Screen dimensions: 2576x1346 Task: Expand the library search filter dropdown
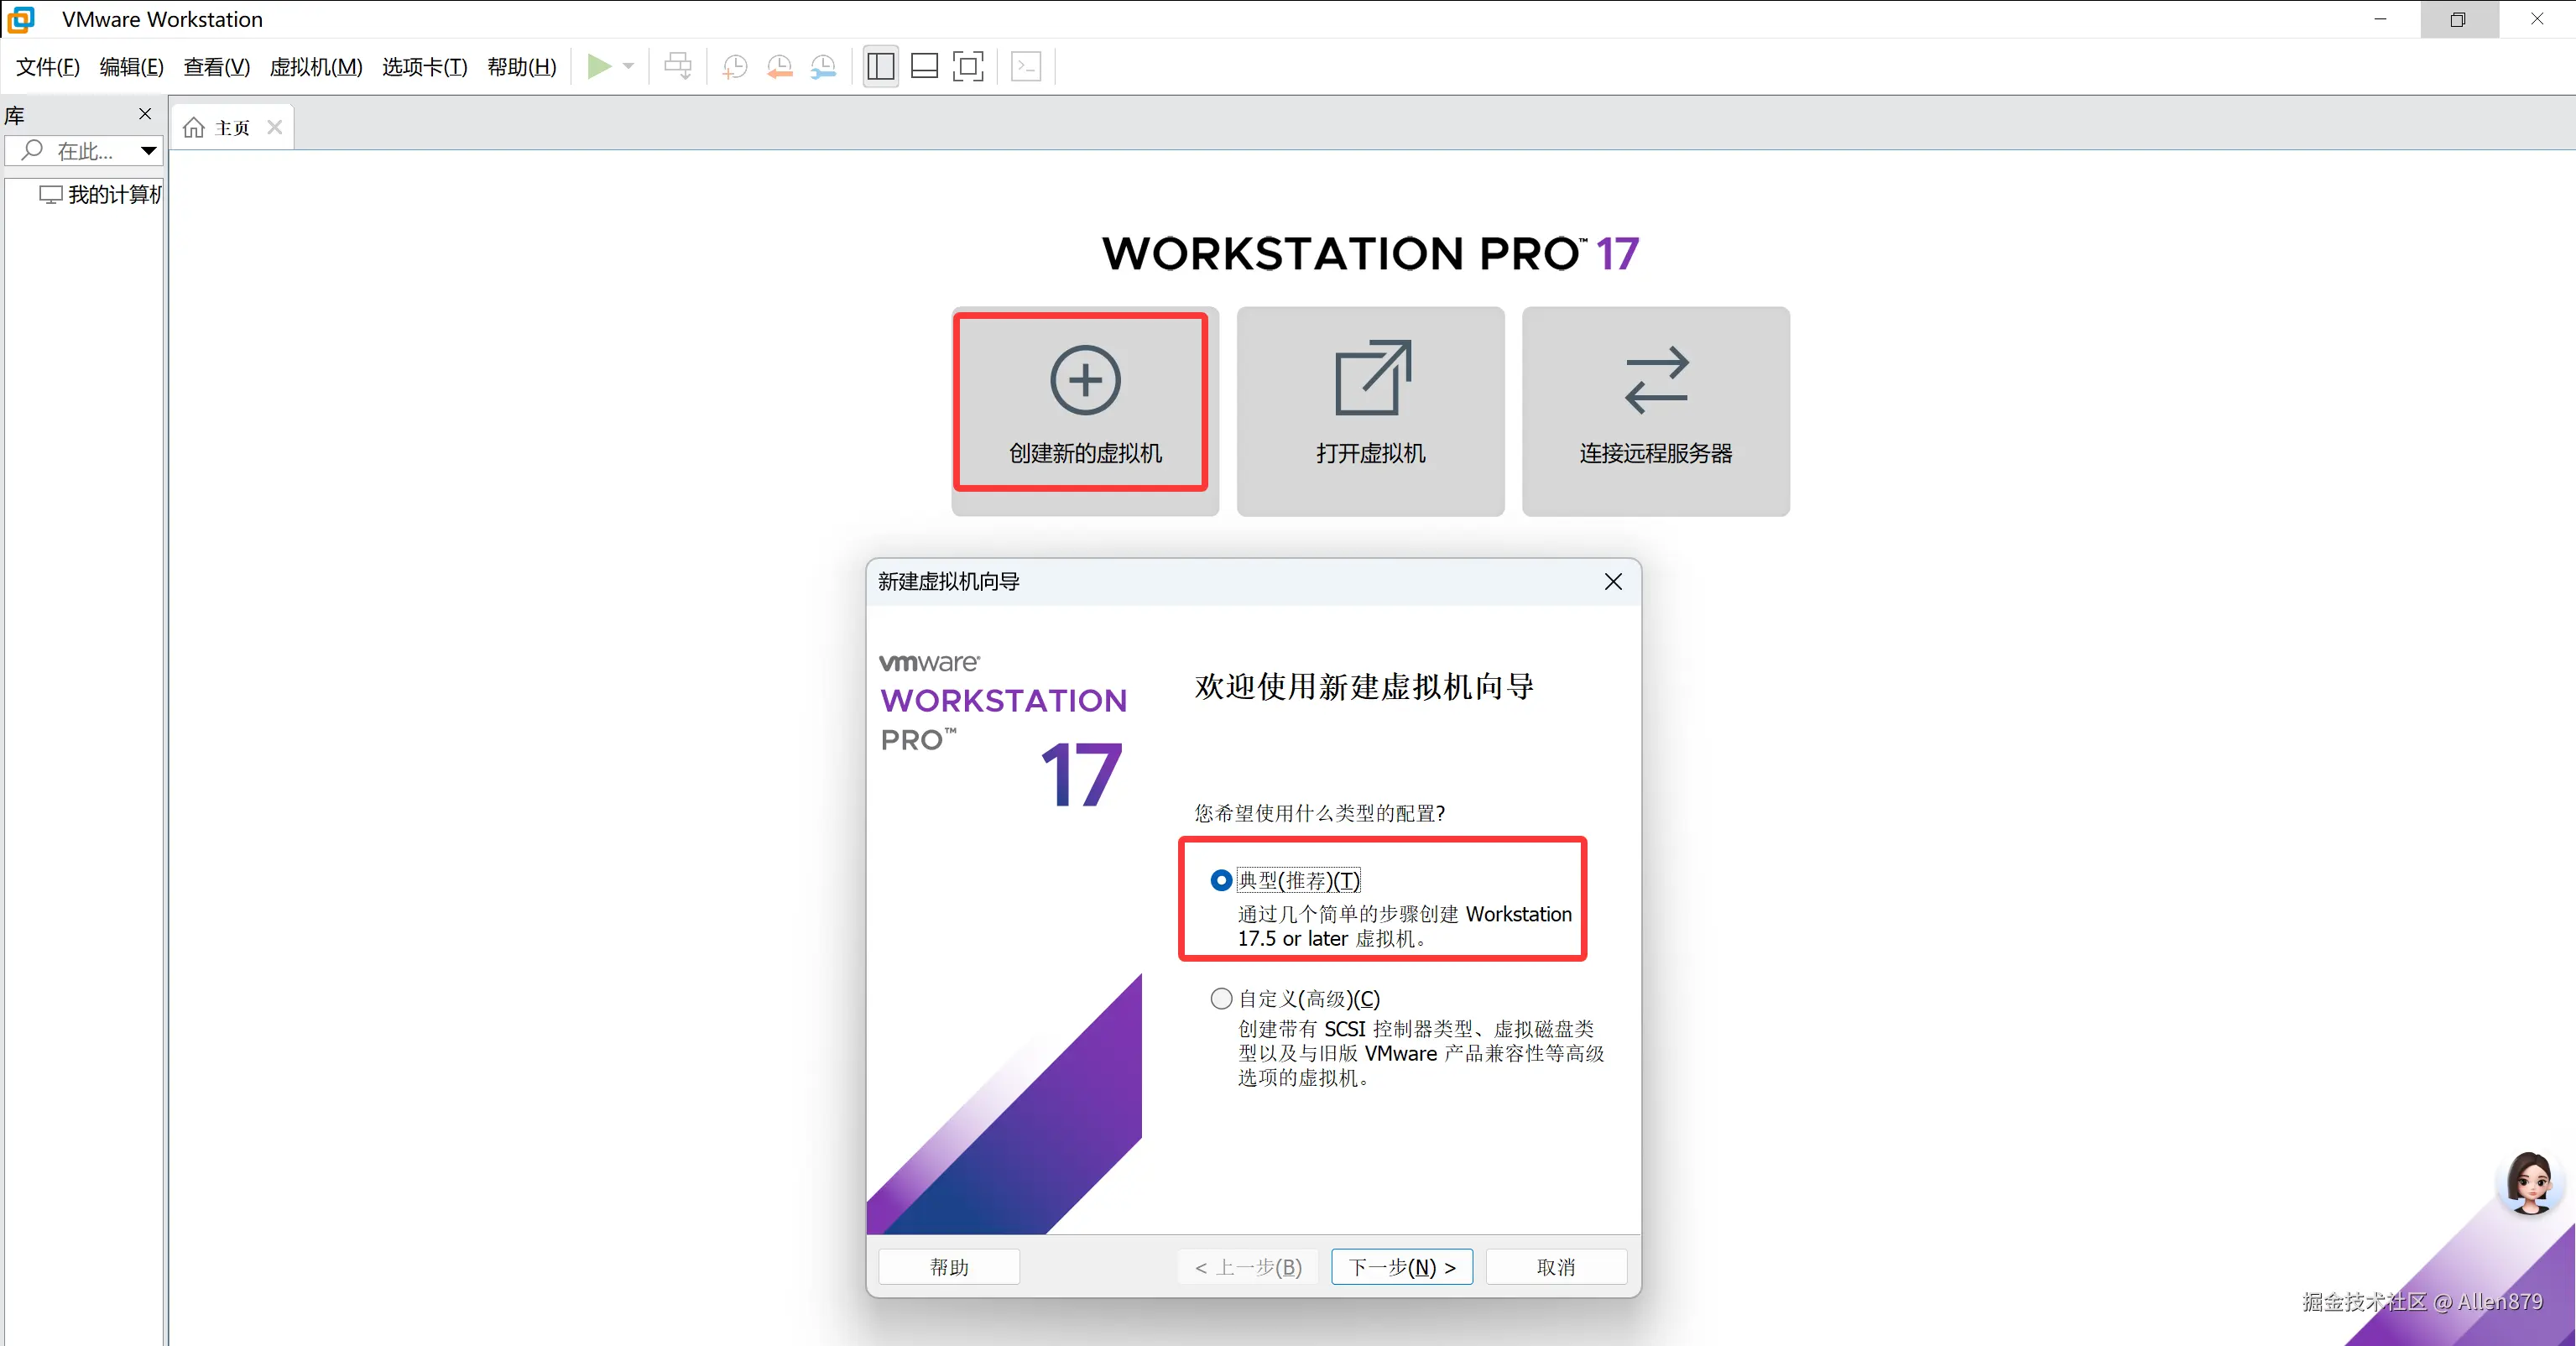(x=148, y=151)
